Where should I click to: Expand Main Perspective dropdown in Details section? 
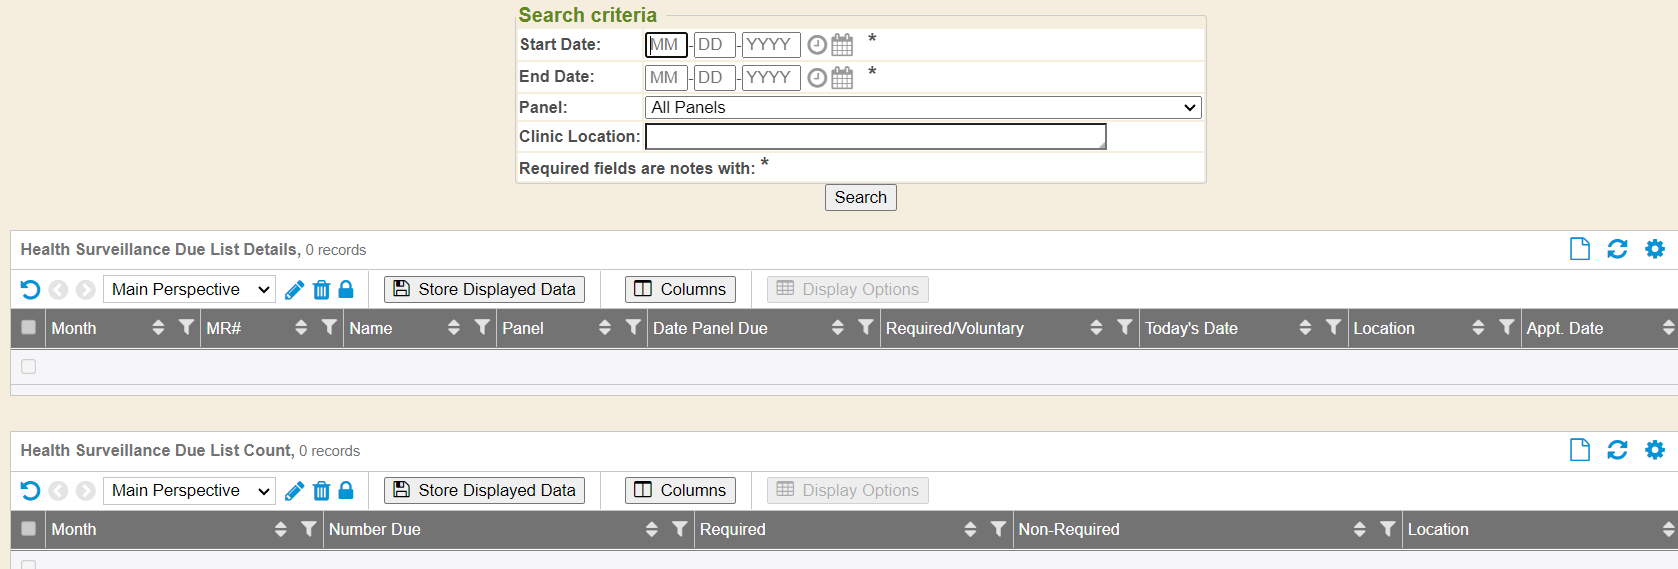click(189, 290)
